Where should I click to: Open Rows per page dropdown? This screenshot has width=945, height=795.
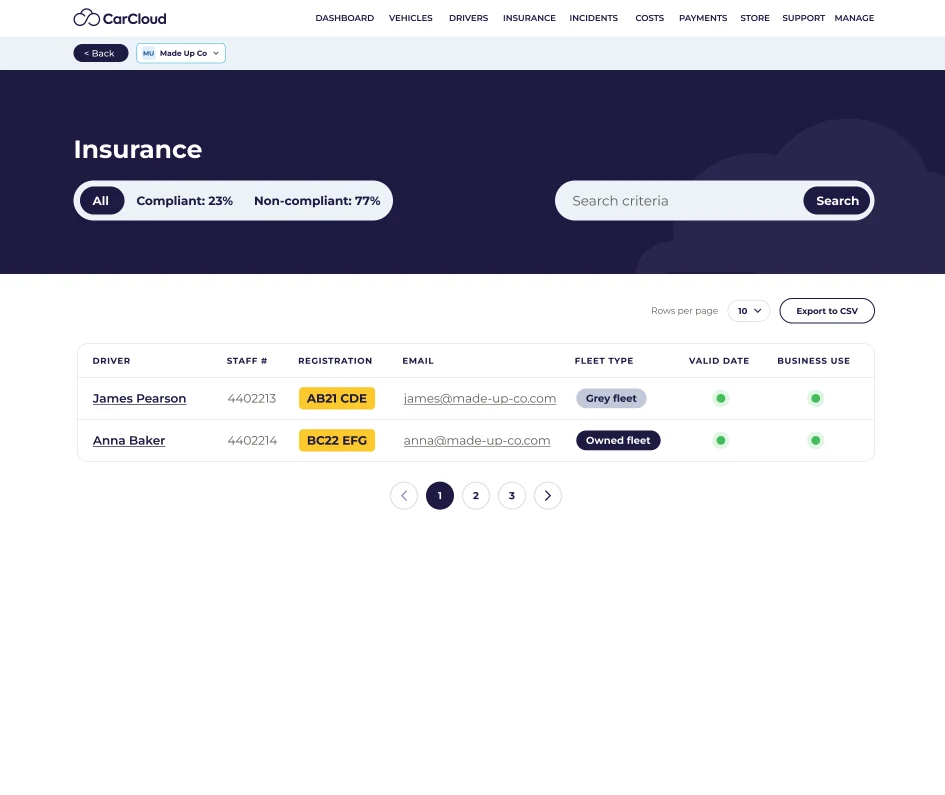pos(749,311)
